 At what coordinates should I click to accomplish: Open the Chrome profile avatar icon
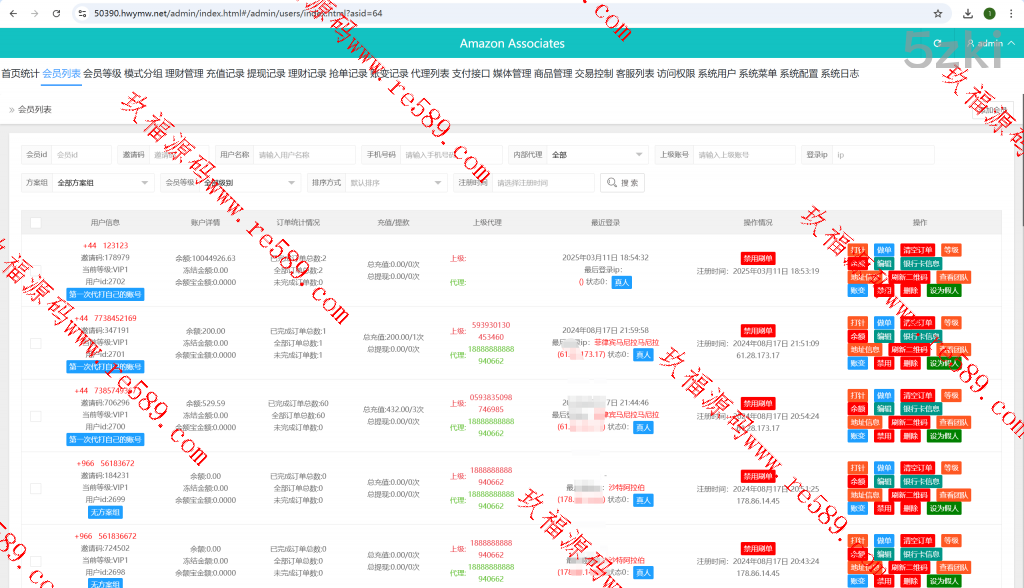990,14
